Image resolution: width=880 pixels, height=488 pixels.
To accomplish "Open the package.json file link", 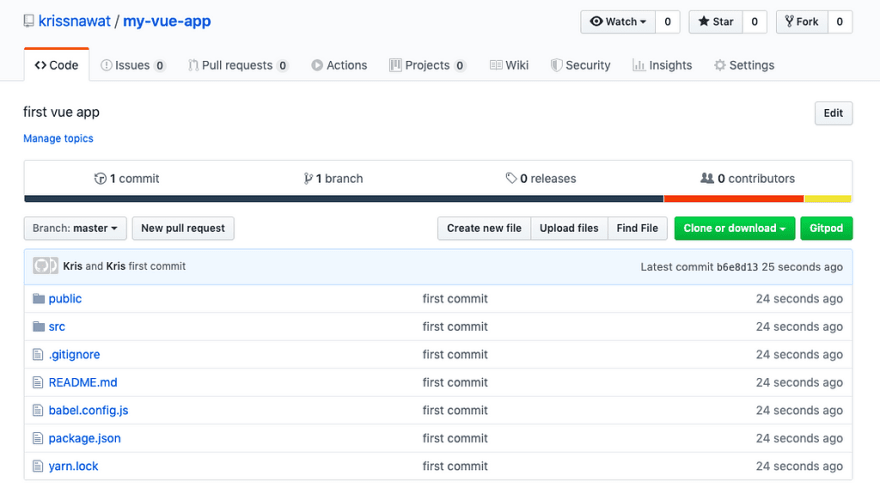I will click(85, 439).
